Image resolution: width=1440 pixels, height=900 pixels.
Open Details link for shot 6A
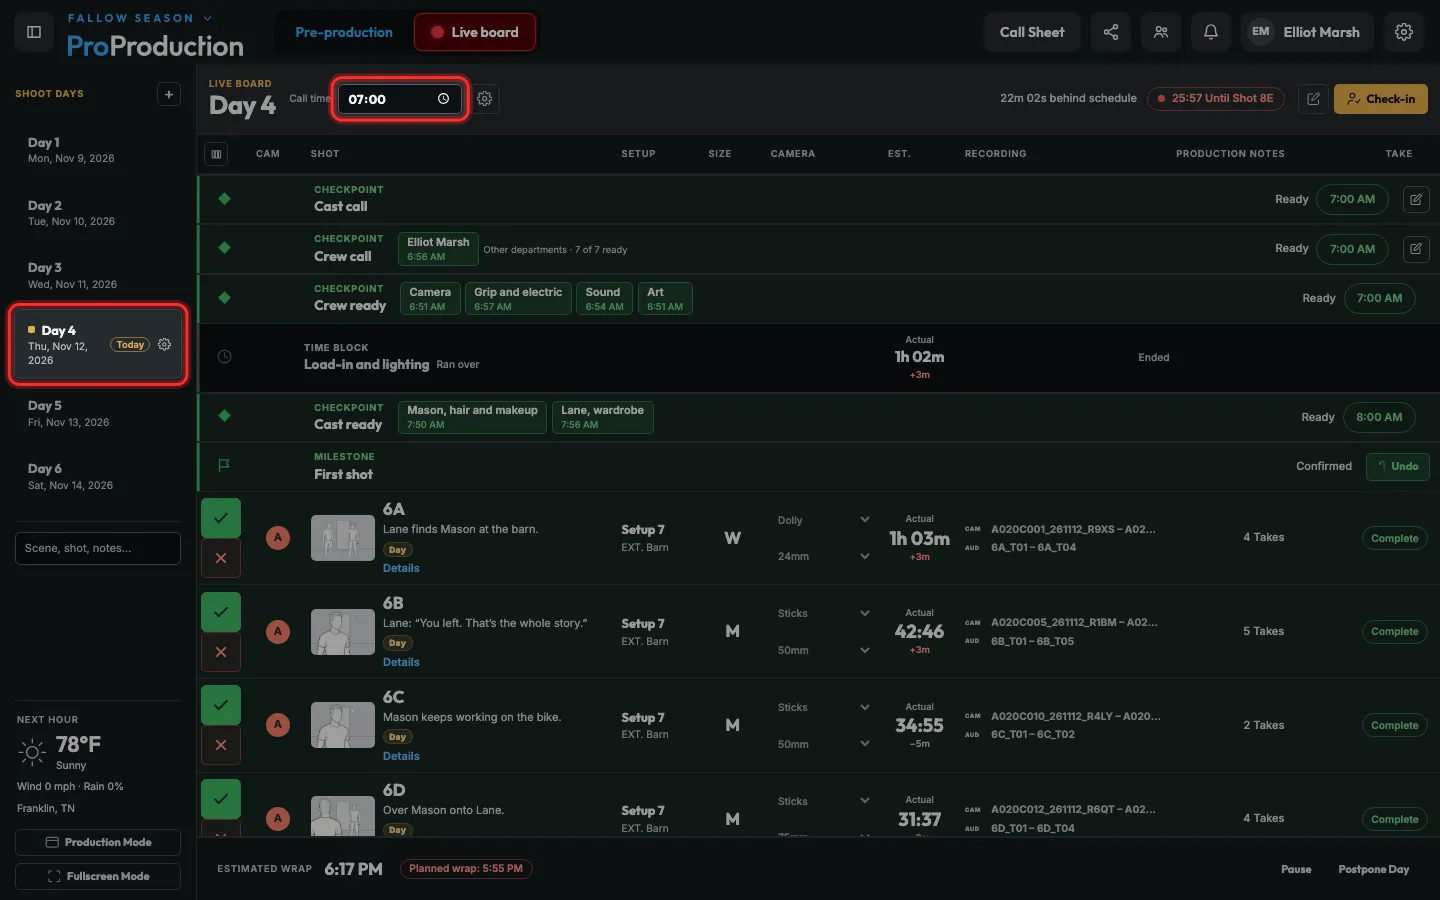pyautogui.click(x=401, y=568)
